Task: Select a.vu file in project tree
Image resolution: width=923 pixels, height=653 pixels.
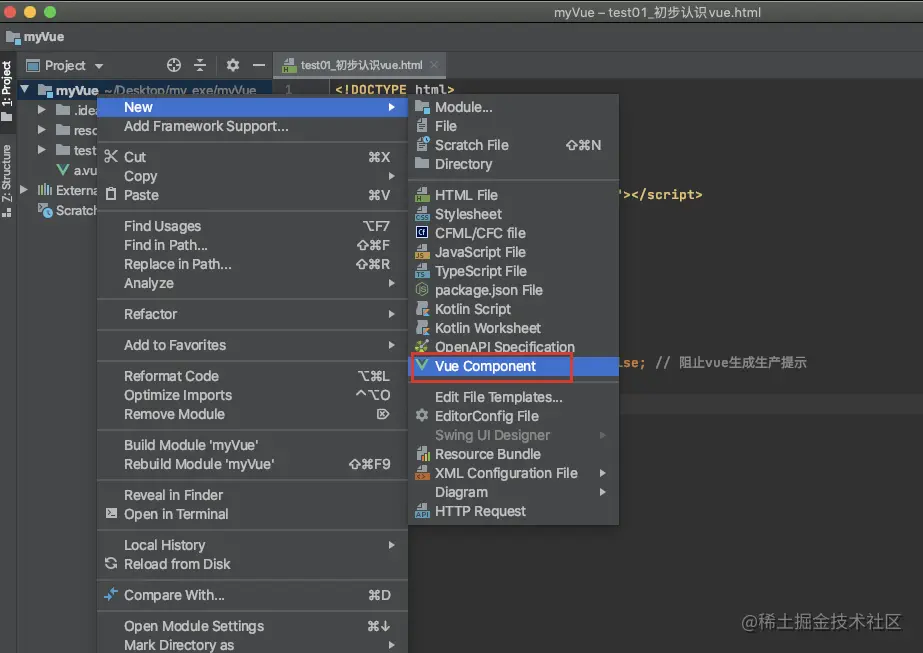Action: pos(76,170)
